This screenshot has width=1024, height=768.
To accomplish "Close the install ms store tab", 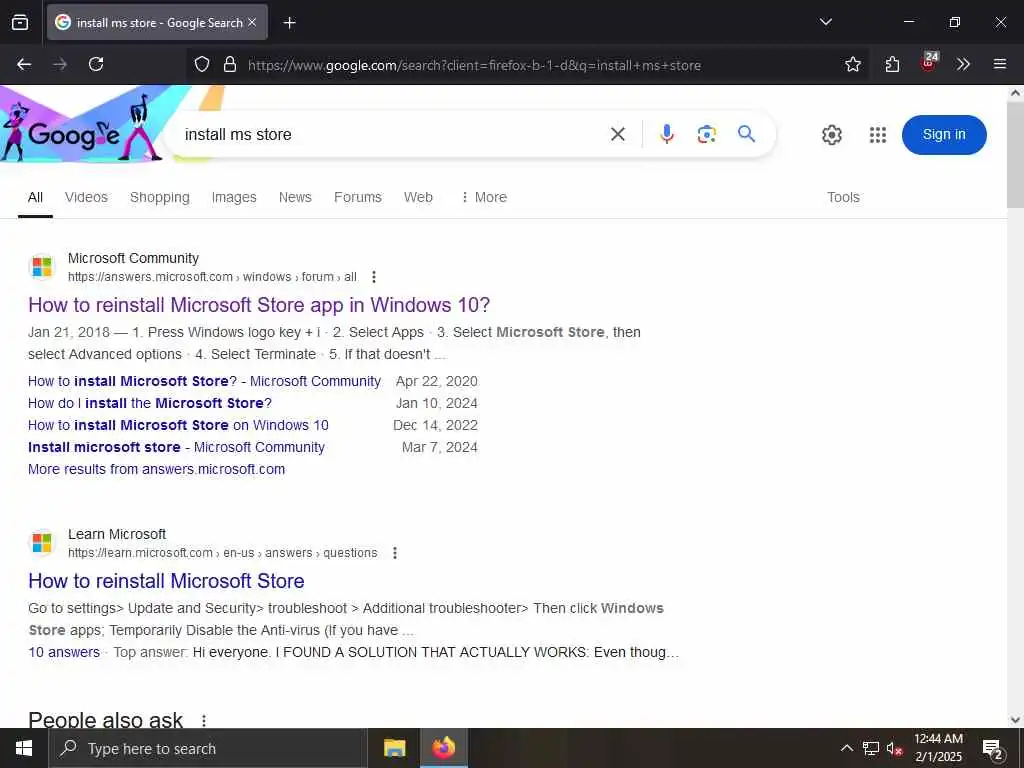I will (252, 22).
